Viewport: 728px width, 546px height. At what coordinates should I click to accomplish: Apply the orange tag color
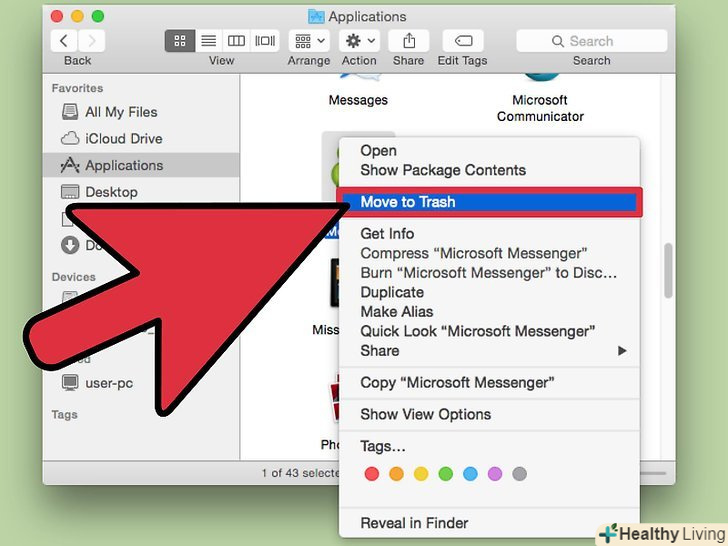click(x=396, y=474)
